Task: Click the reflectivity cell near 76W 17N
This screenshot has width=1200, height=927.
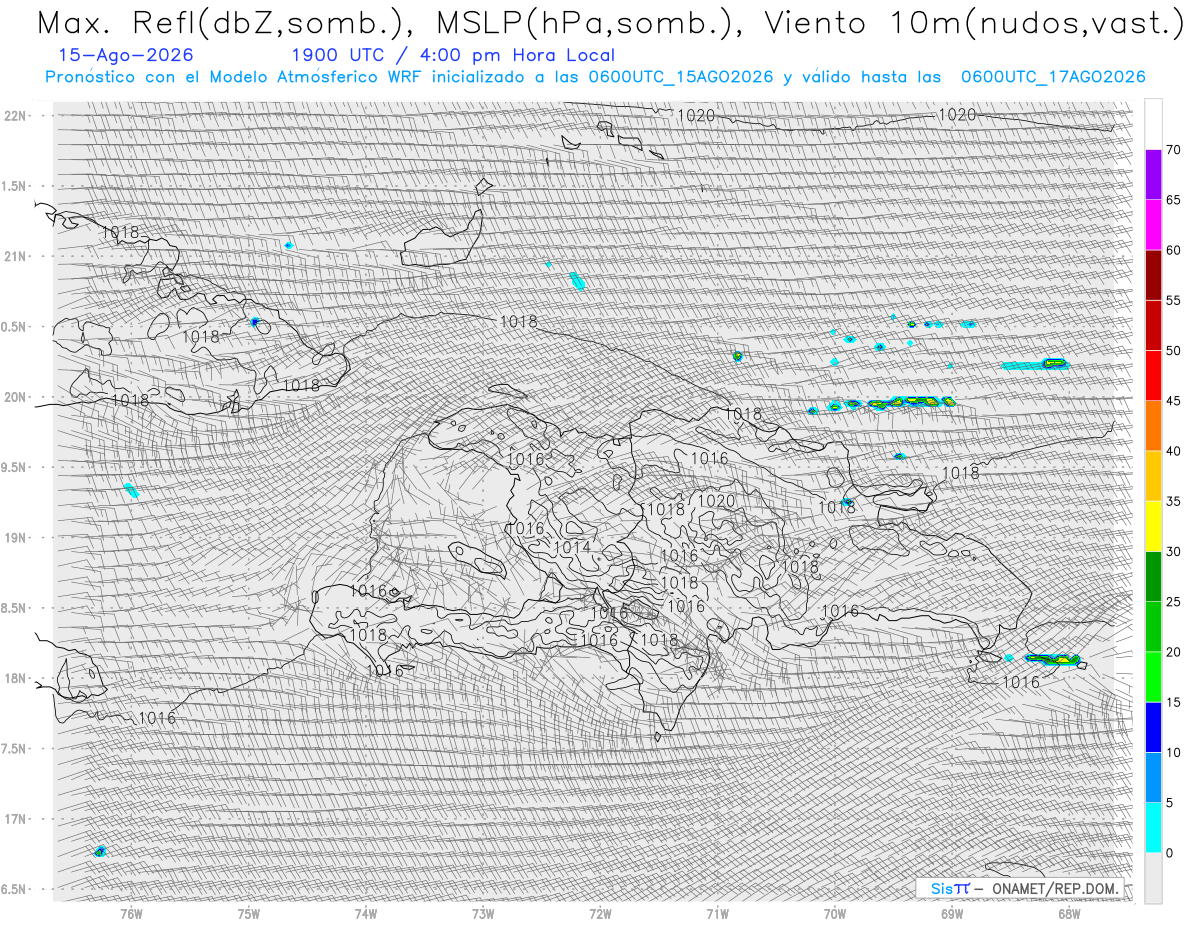Action: pos(99,852)
